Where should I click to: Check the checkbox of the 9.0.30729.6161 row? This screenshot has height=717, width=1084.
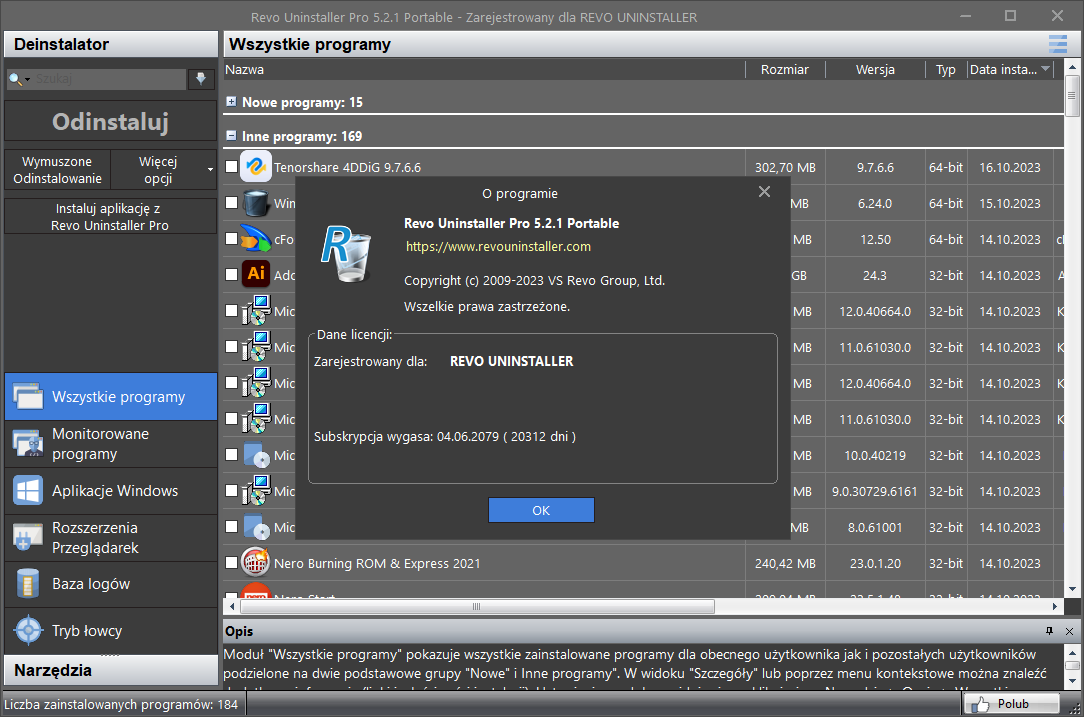pyautogui.click(x=232, y=490)
